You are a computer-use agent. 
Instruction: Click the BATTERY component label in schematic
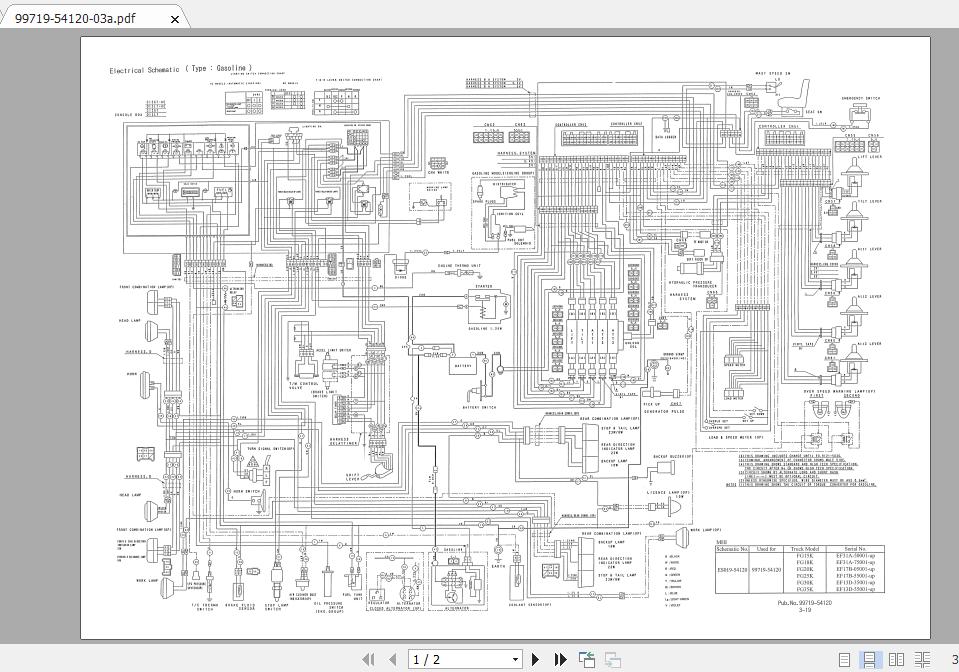click(462, 366)
